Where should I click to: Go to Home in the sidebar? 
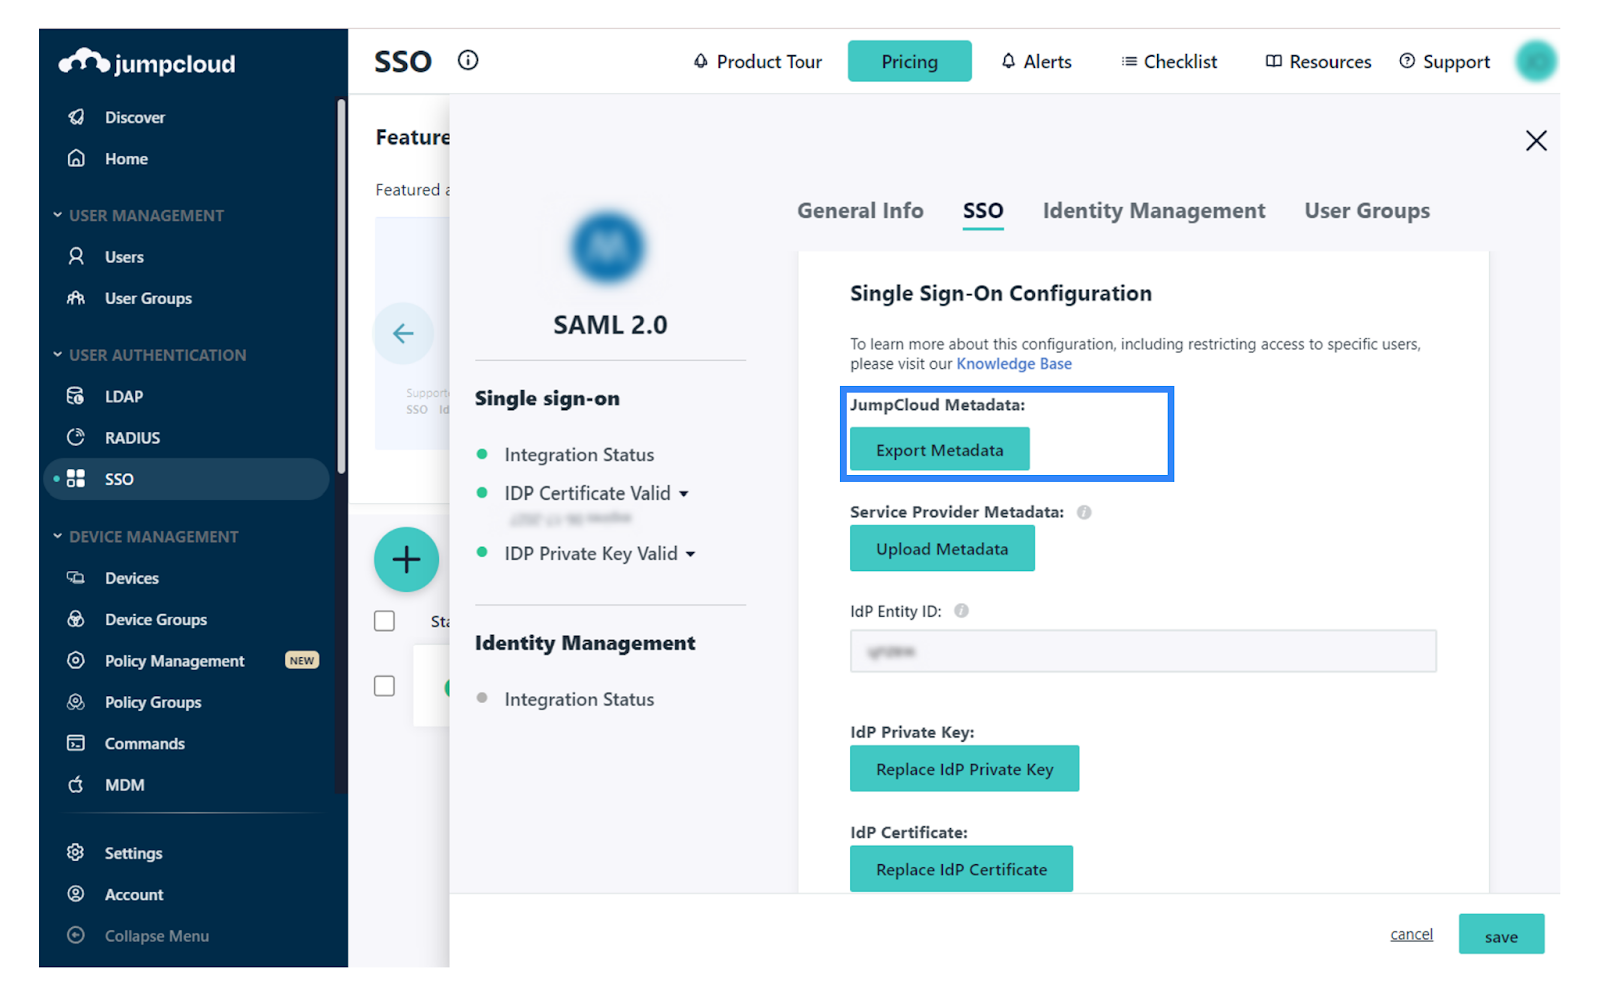click(x=126, y=158)
